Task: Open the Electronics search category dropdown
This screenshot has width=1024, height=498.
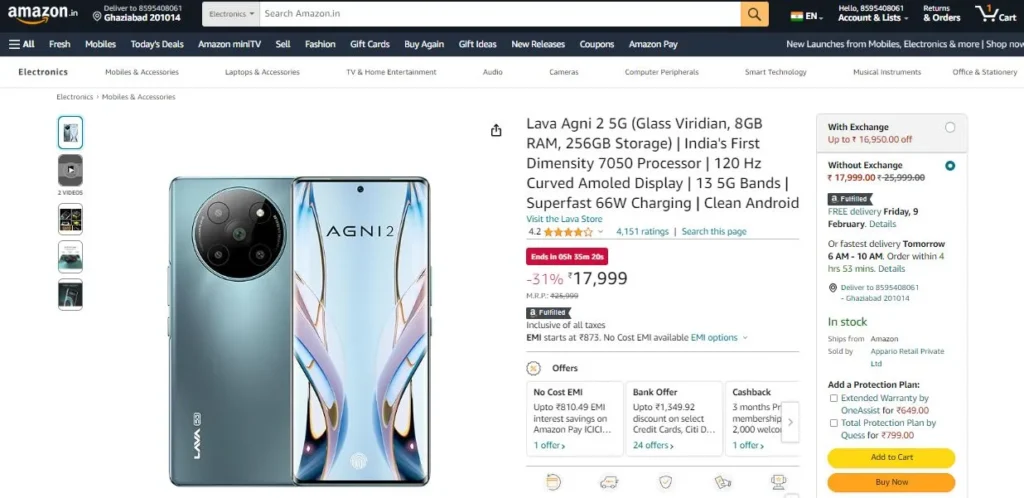Action: point(231,14)
